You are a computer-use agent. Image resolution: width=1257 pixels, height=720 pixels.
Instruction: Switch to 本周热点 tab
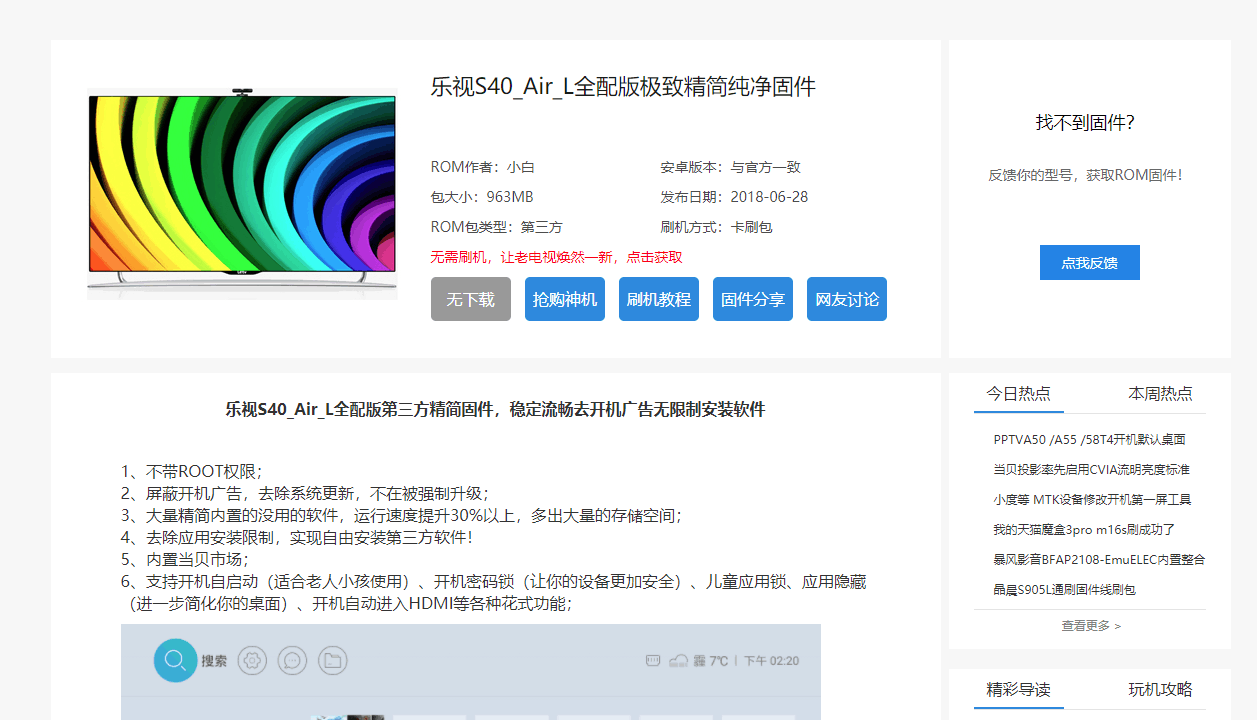click(x=1160, y=393)
